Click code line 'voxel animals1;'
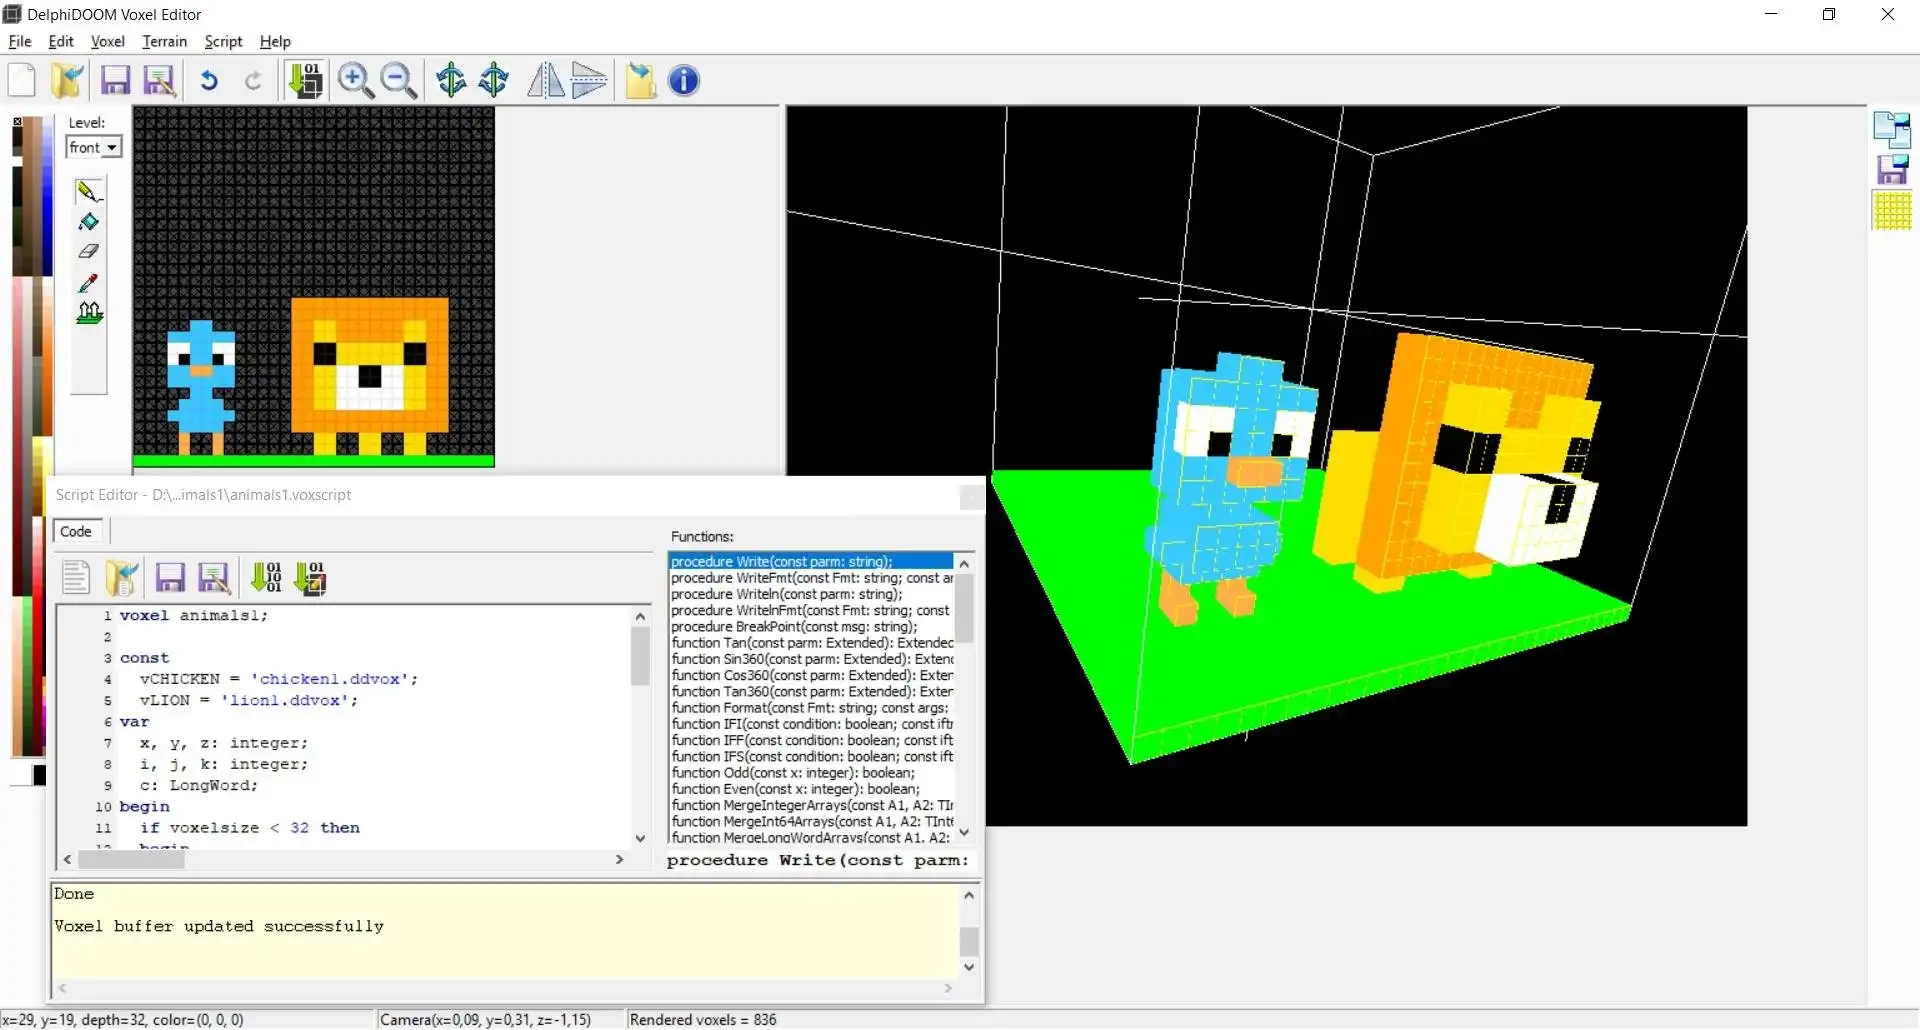Screen dimensions: 1920x1030 pyautogui.click(x=194, y=615)
